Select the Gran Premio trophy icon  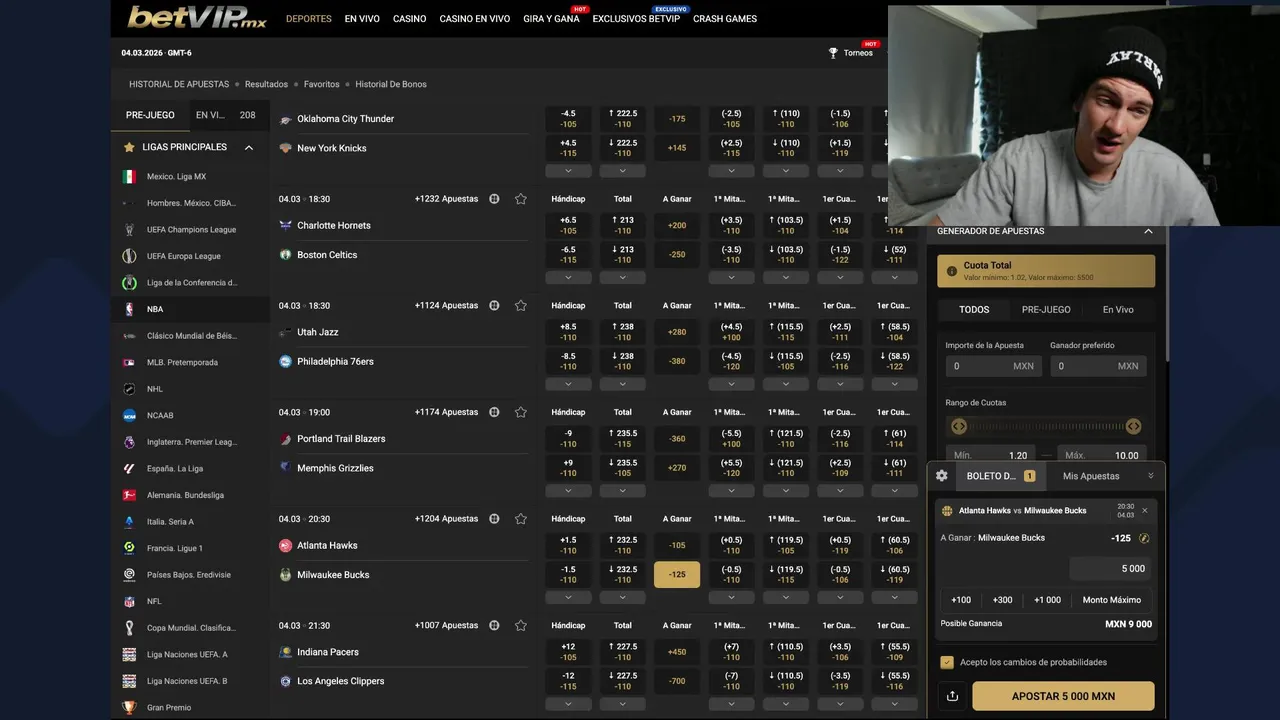tap(129, 708)
